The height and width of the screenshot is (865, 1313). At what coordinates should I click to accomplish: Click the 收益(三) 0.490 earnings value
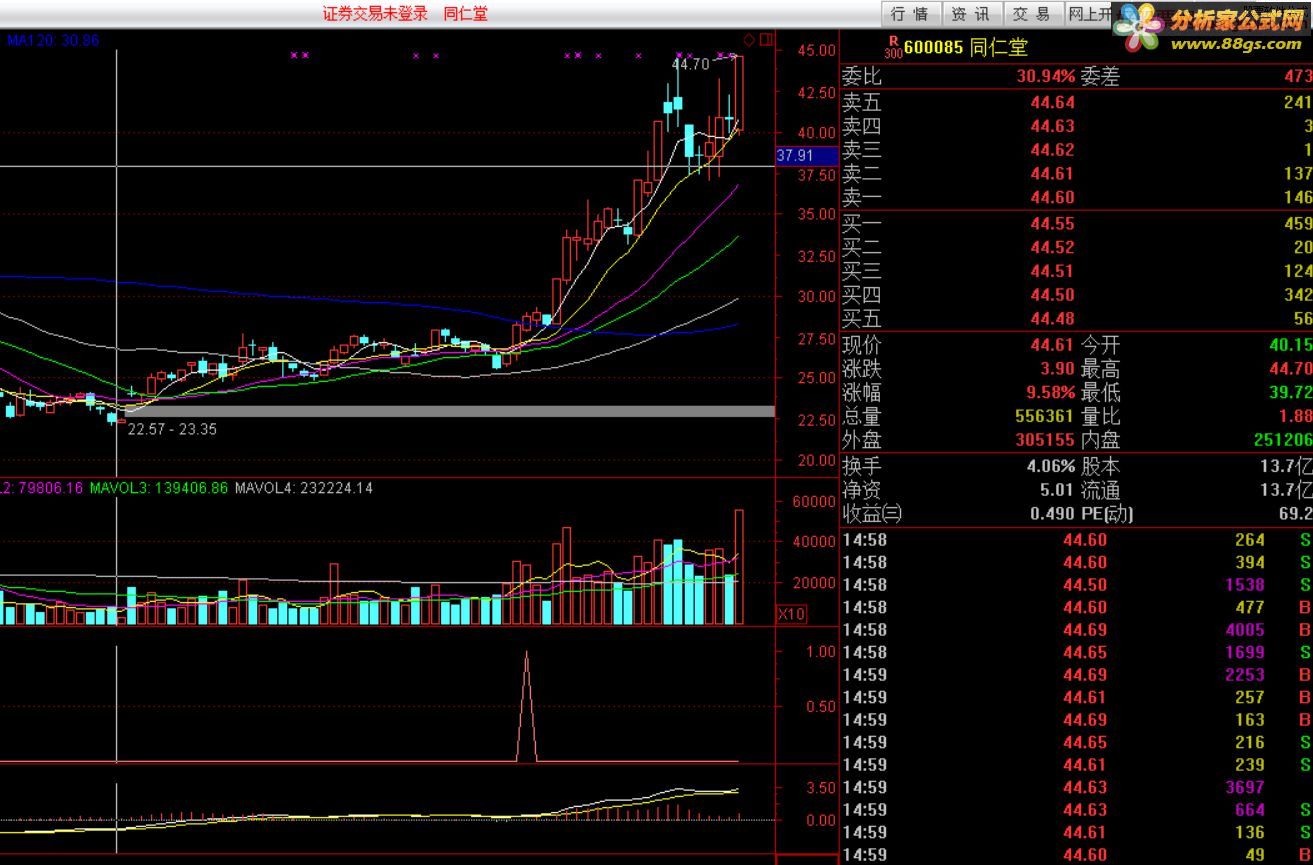1052,514
